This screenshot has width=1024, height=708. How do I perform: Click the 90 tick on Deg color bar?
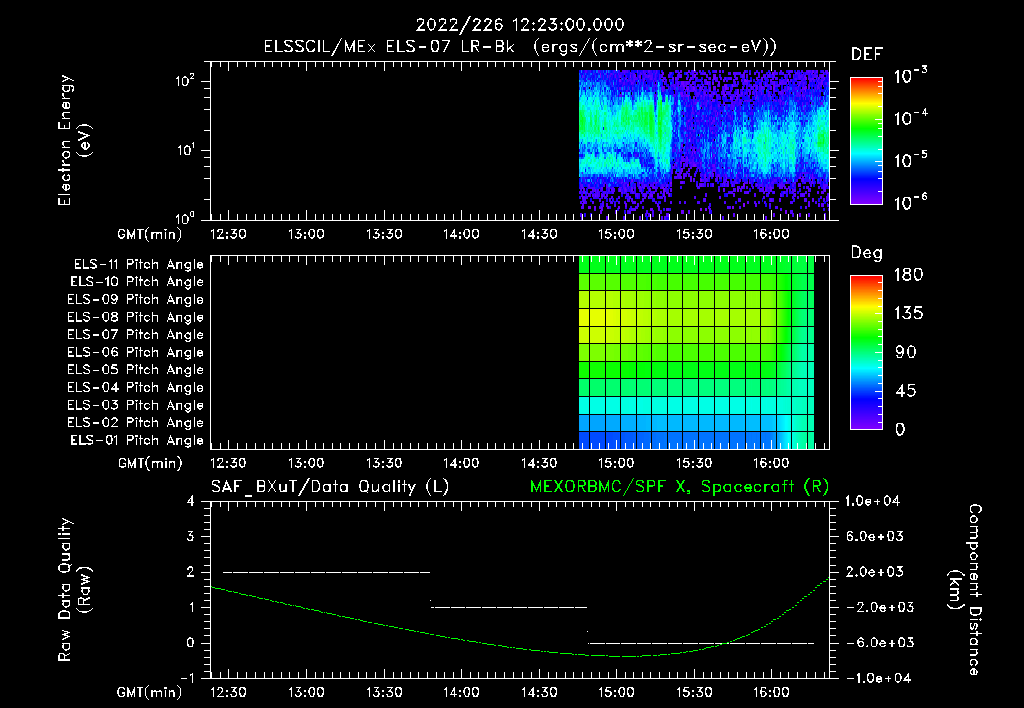[906, 353]
